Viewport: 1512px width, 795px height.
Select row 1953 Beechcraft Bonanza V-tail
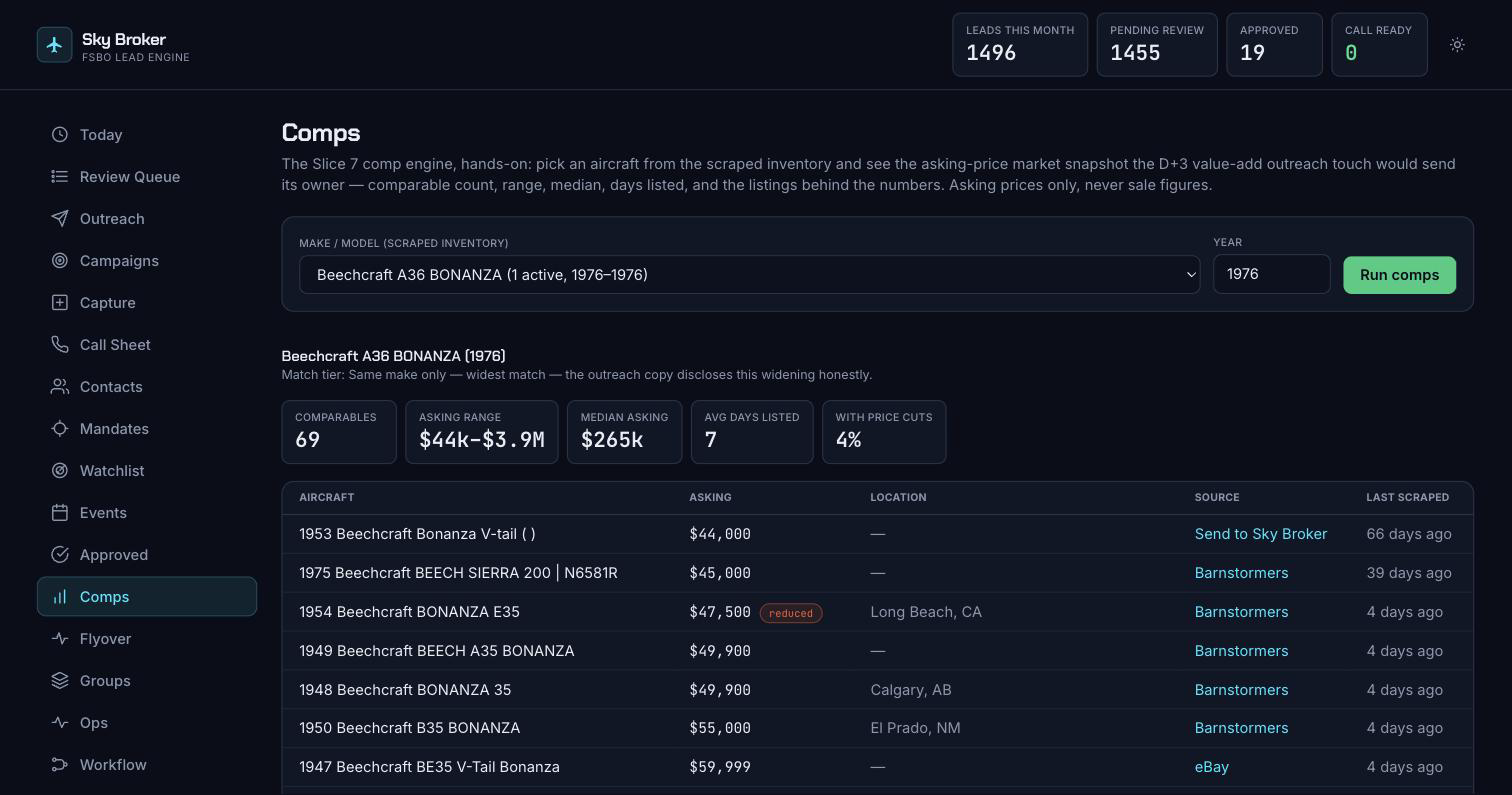click(877, 534)
